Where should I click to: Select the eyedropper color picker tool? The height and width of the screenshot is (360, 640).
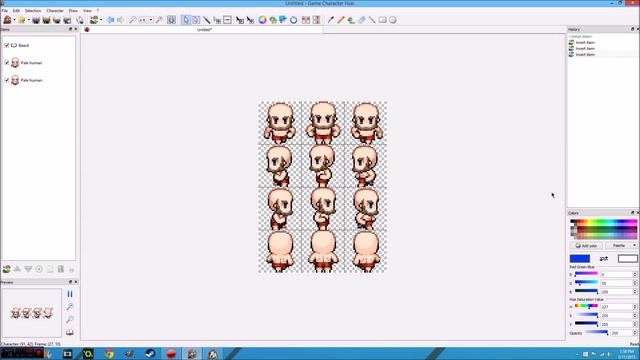point(331,20)
